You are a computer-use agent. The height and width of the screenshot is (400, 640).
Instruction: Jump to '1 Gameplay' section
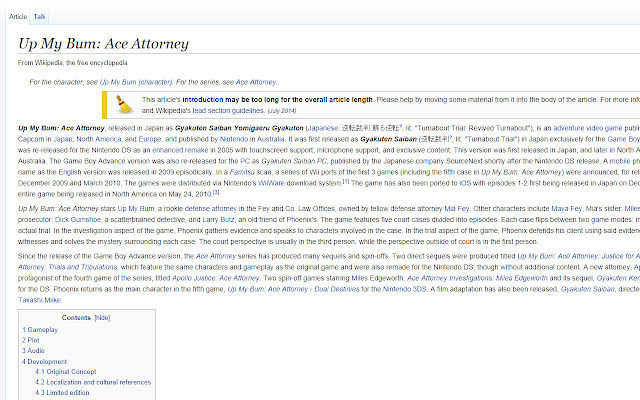click(40, 330)
